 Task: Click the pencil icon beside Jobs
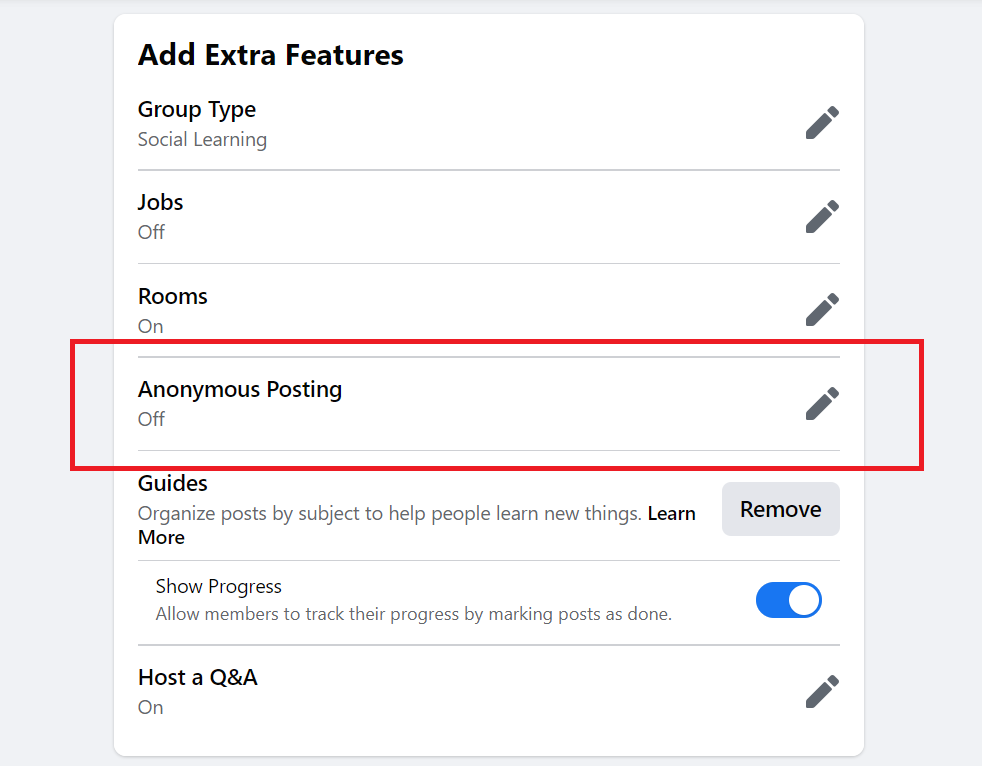point(822,216)
